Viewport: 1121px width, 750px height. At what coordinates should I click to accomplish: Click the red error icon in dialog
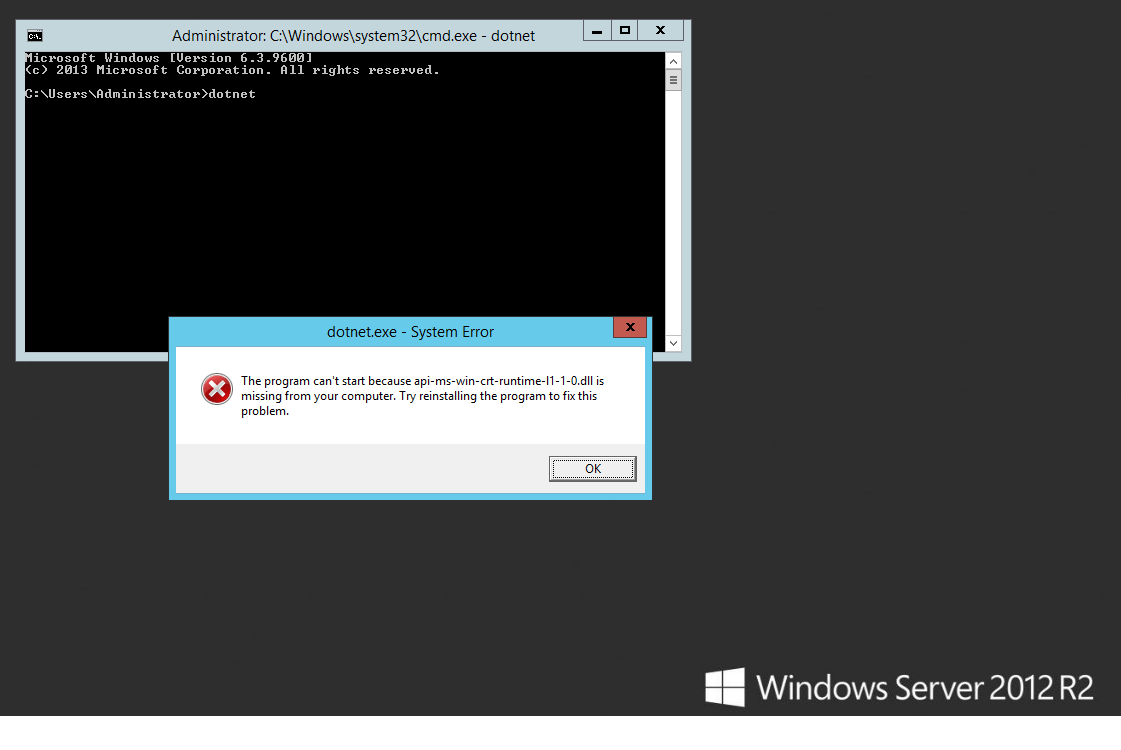[217, 389]
